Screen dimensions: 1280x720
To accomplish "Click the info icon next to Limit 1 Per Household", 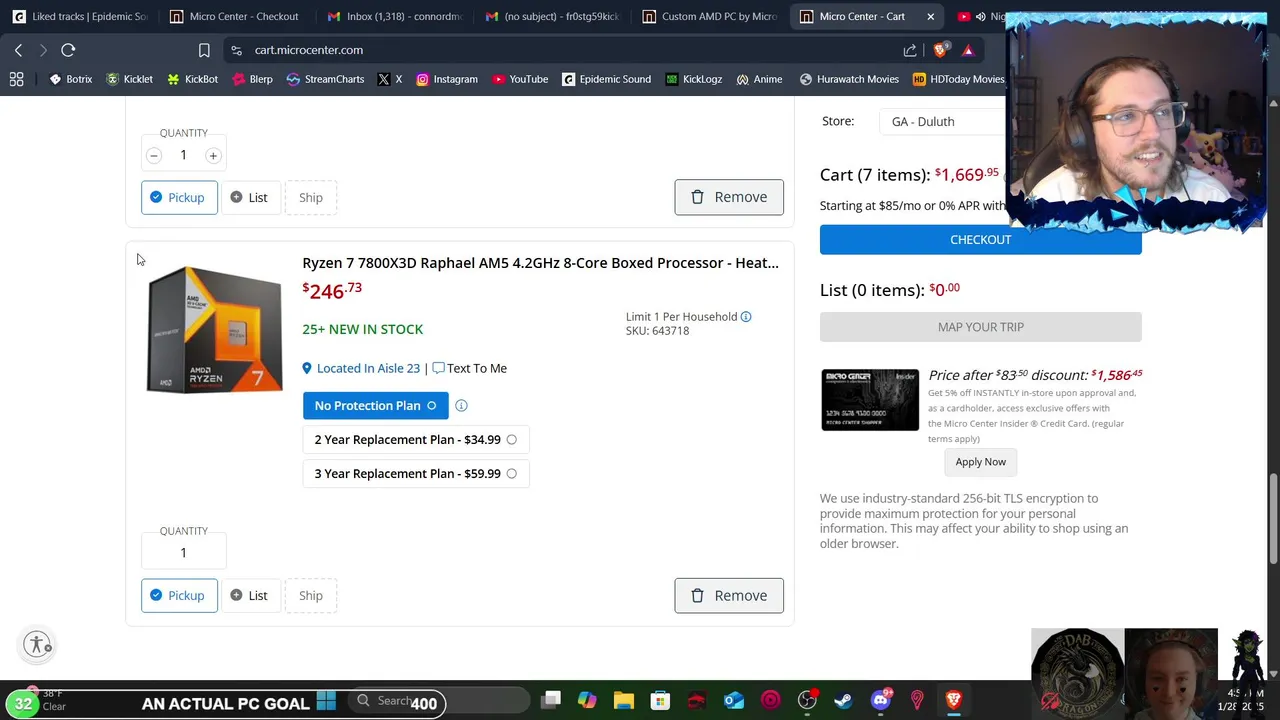I will coord(746,317).
